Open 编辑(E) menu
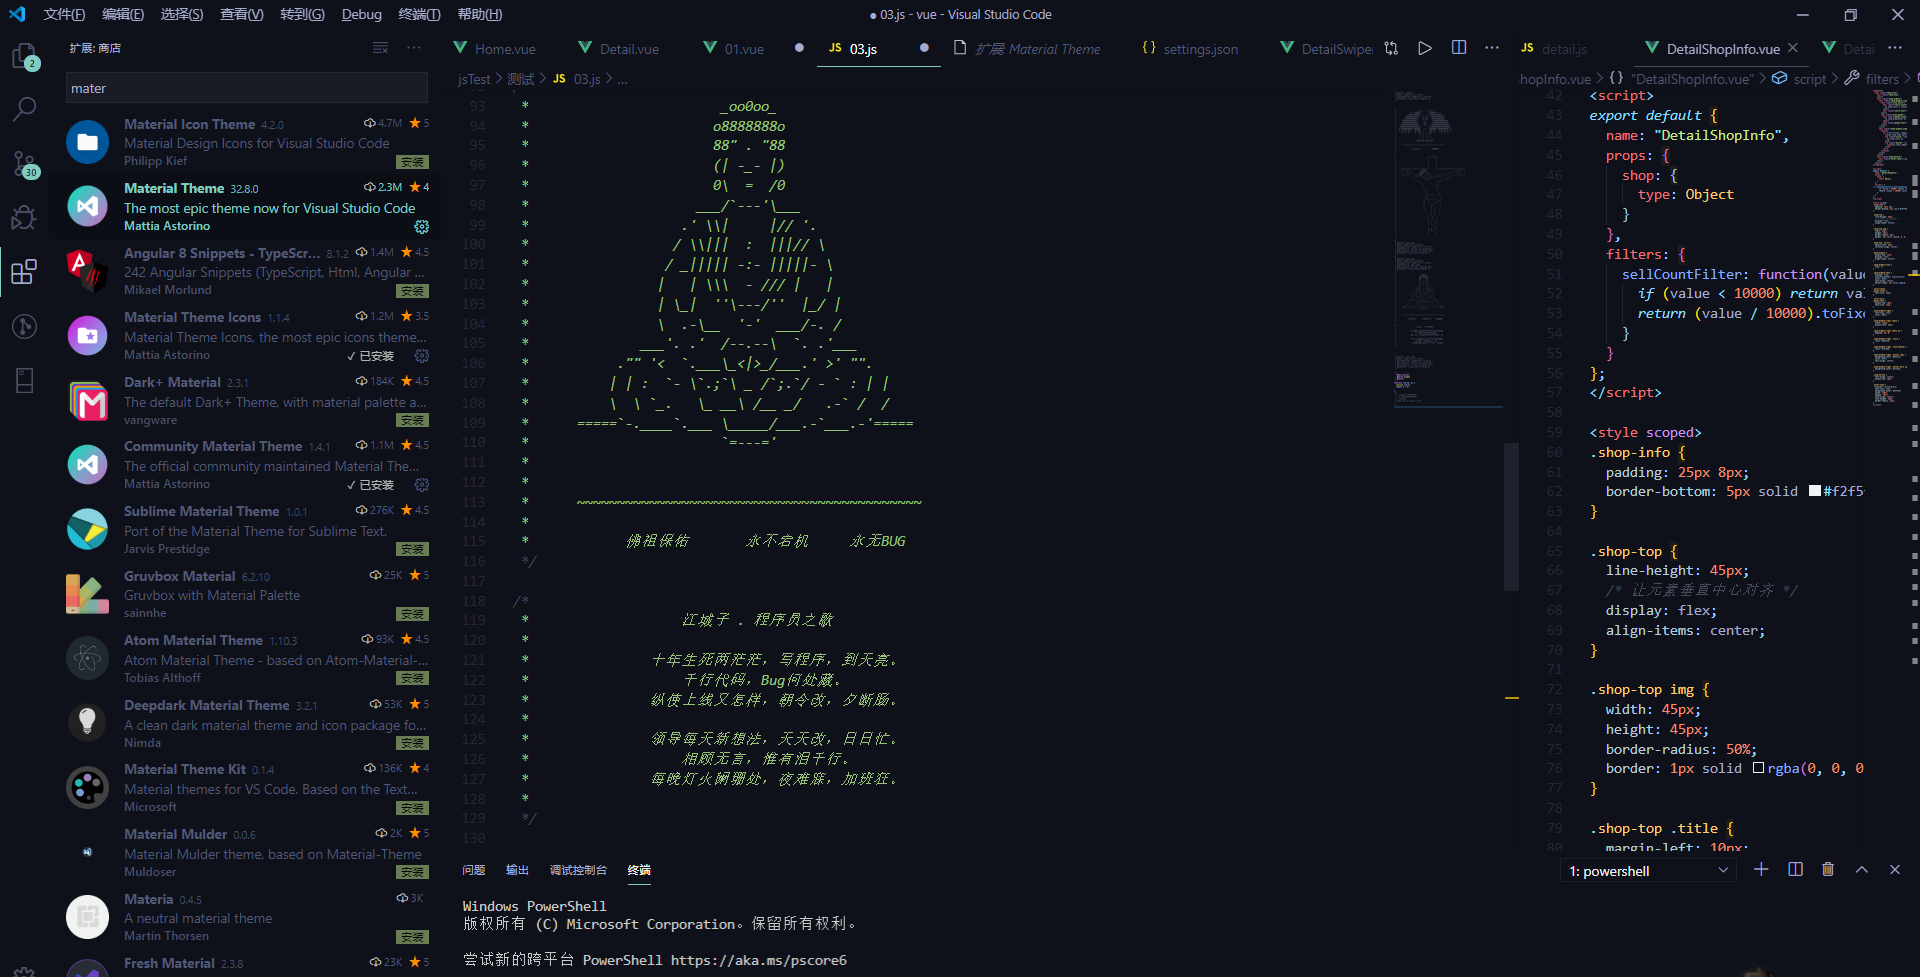 pos(123,14)
